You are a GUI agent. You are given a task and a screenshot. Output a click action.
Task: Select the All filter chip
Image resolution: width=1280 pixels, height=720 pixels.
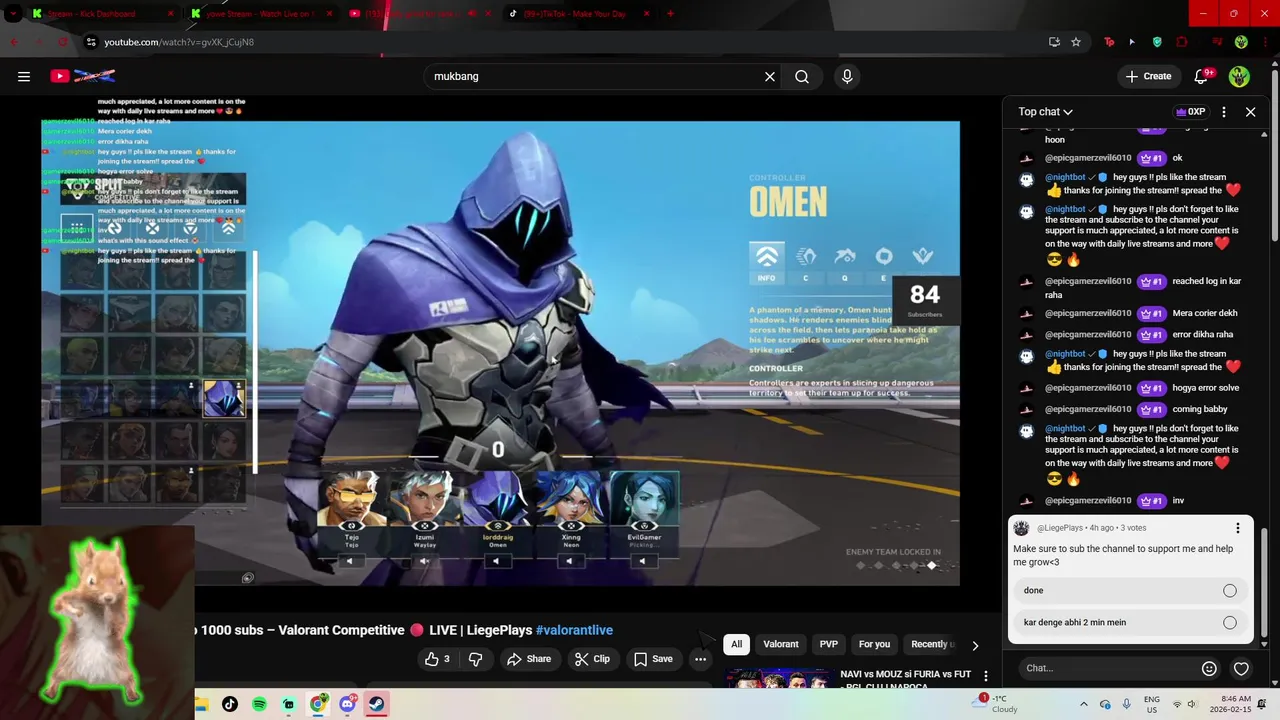click(x=736, y=644)
